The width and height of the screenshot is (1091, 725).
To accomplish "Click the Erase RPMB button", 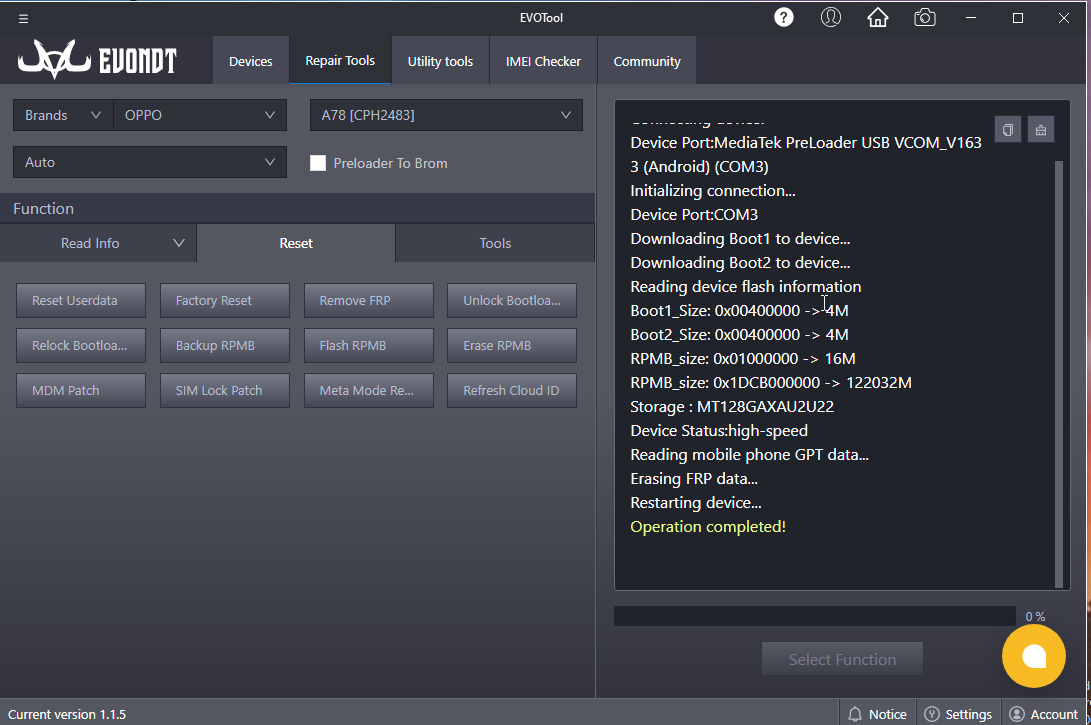I will tap(512, 346).
